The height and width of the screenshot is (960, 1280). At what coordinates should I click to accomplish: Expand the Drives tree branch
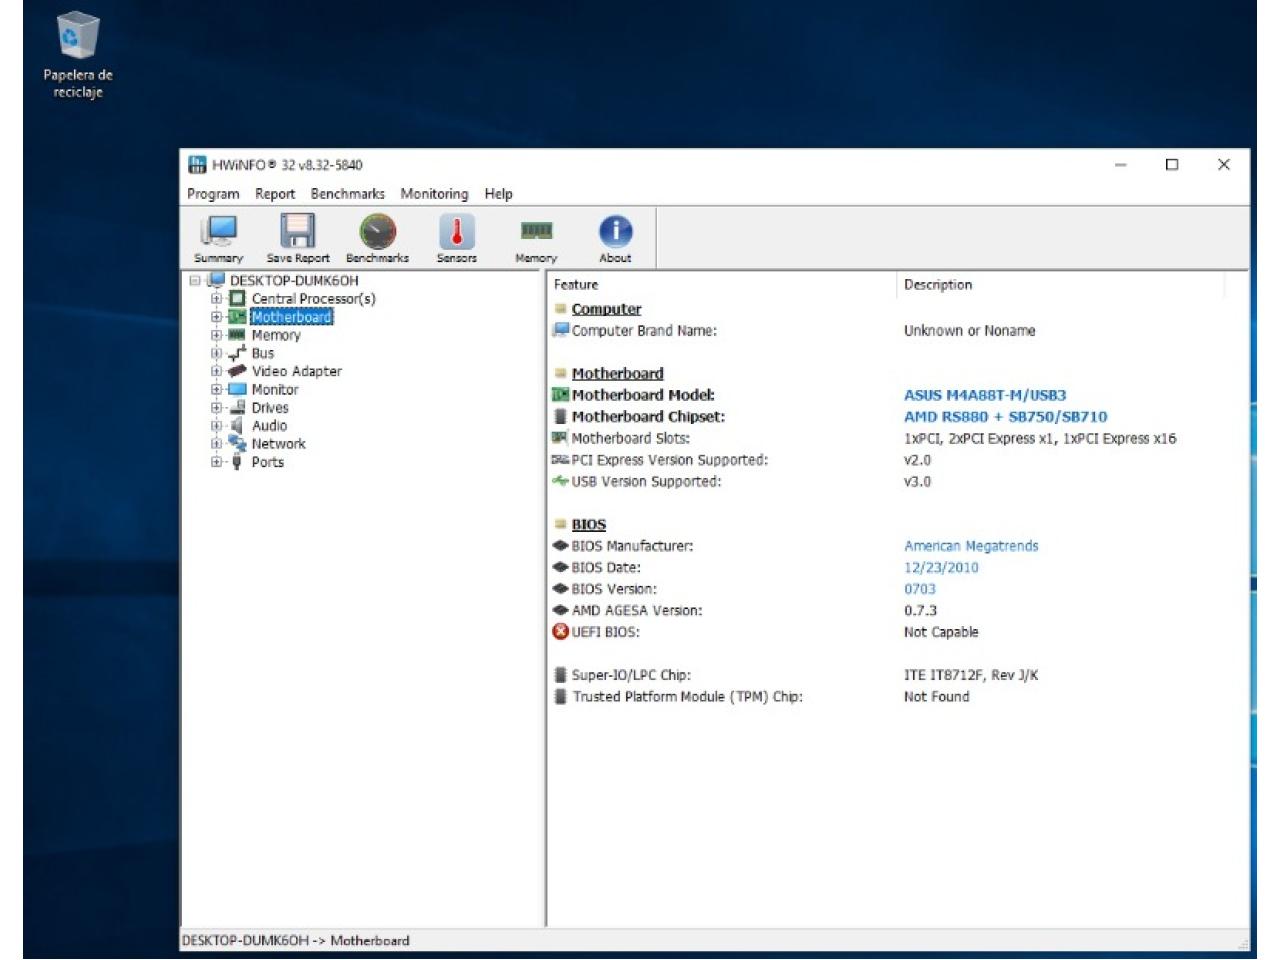[216, 408]
